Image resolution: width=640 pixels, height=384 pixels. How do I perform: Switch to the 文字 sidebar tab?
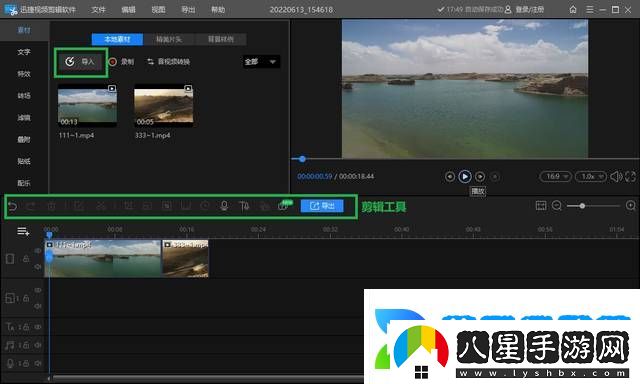pos(24,52)
